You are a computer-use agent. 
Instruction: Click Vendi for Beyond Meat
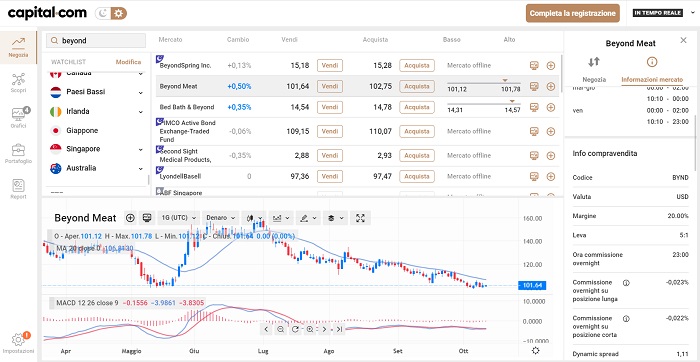point(329,86)
